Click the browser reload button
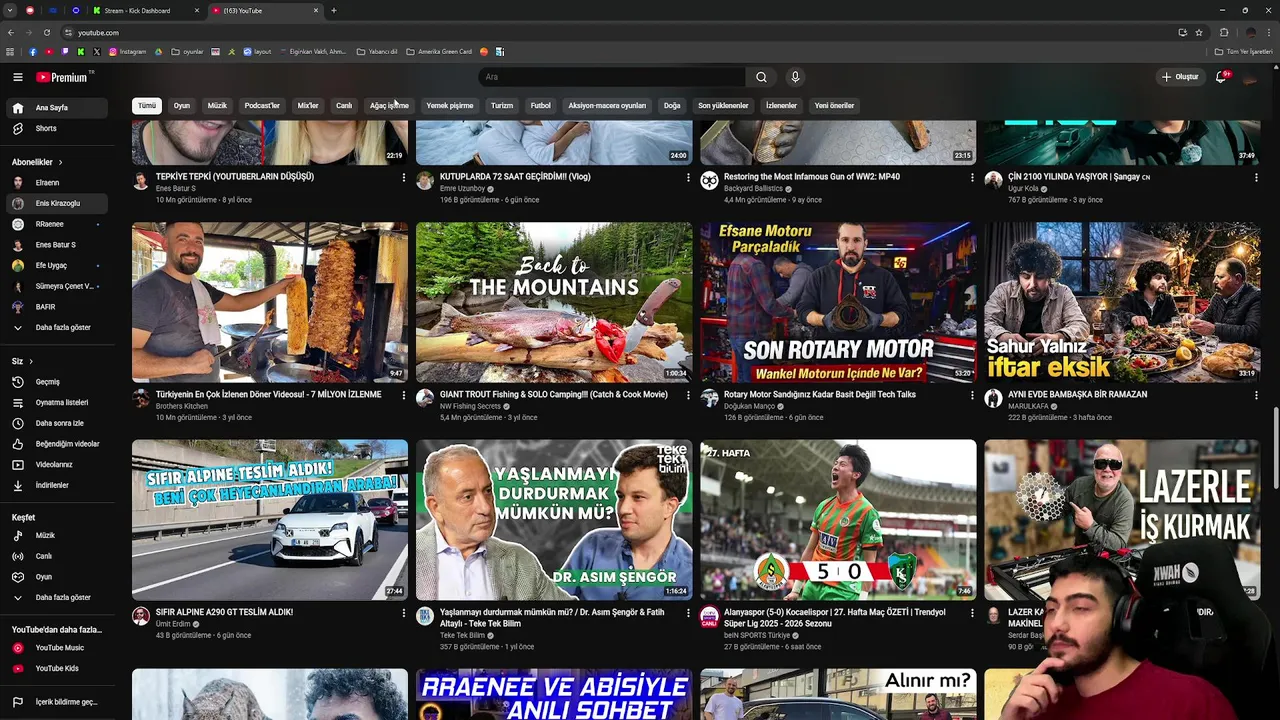 (46, 33)
